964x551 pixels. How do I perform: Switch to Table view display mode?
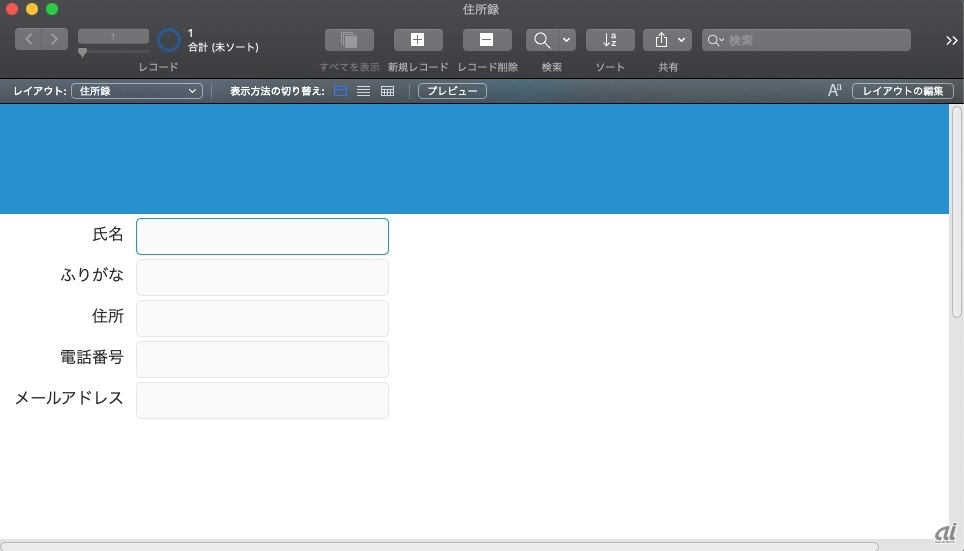387,91
